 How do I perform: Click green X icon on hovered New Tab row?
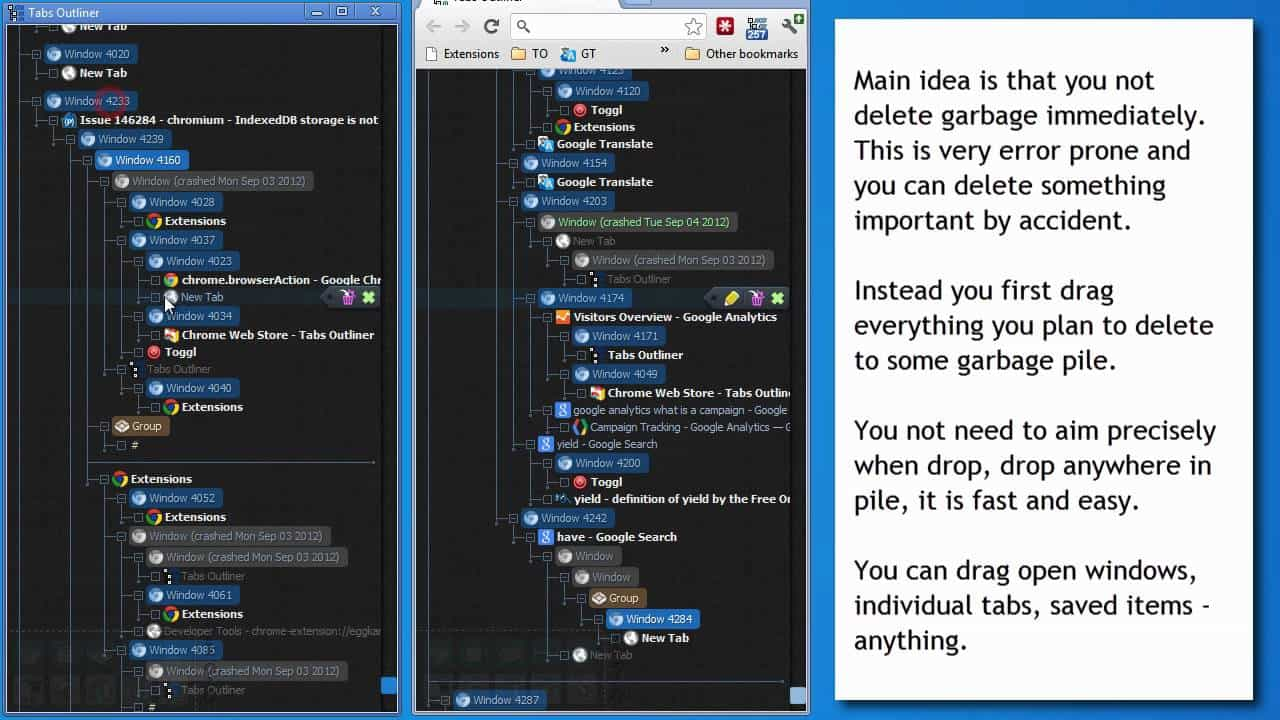[368, 297]
